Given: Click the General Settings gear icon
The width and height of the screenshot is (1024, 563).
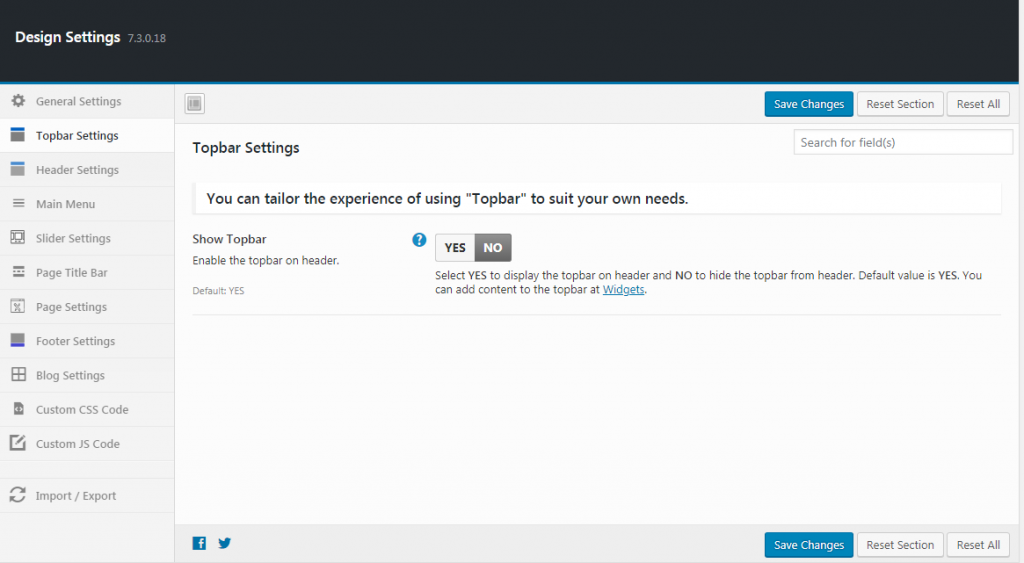Looking at the screenshot, I should point(18,101).
